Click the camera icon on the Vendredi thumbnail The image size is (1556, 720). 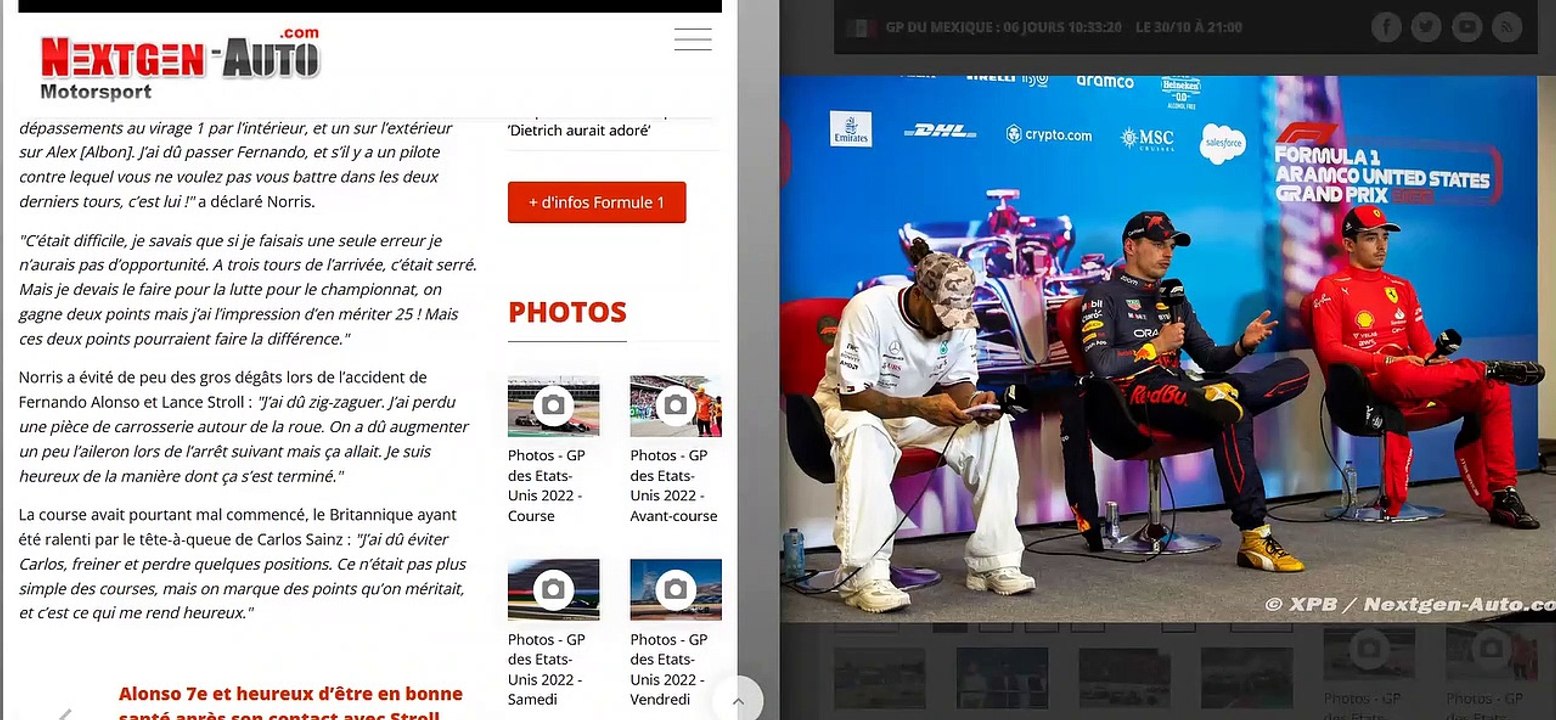click(675, 589)
